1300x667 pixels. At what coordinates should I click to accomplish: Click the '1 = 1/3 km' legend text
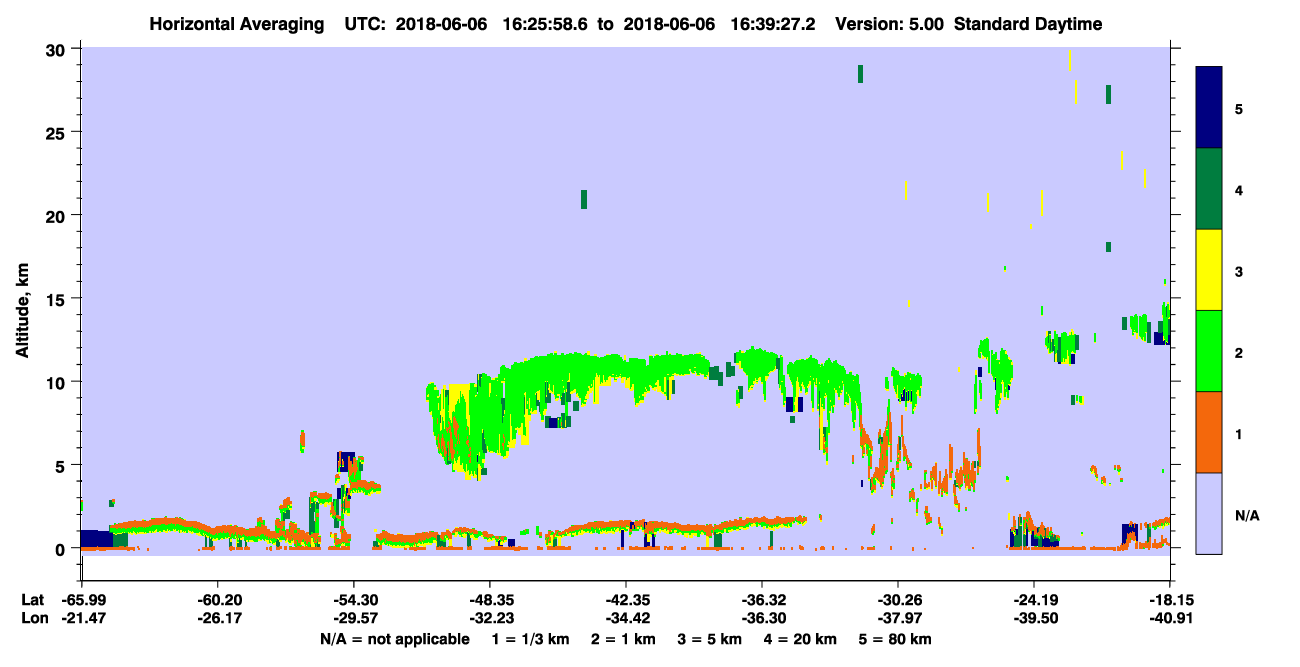[531, 639]
